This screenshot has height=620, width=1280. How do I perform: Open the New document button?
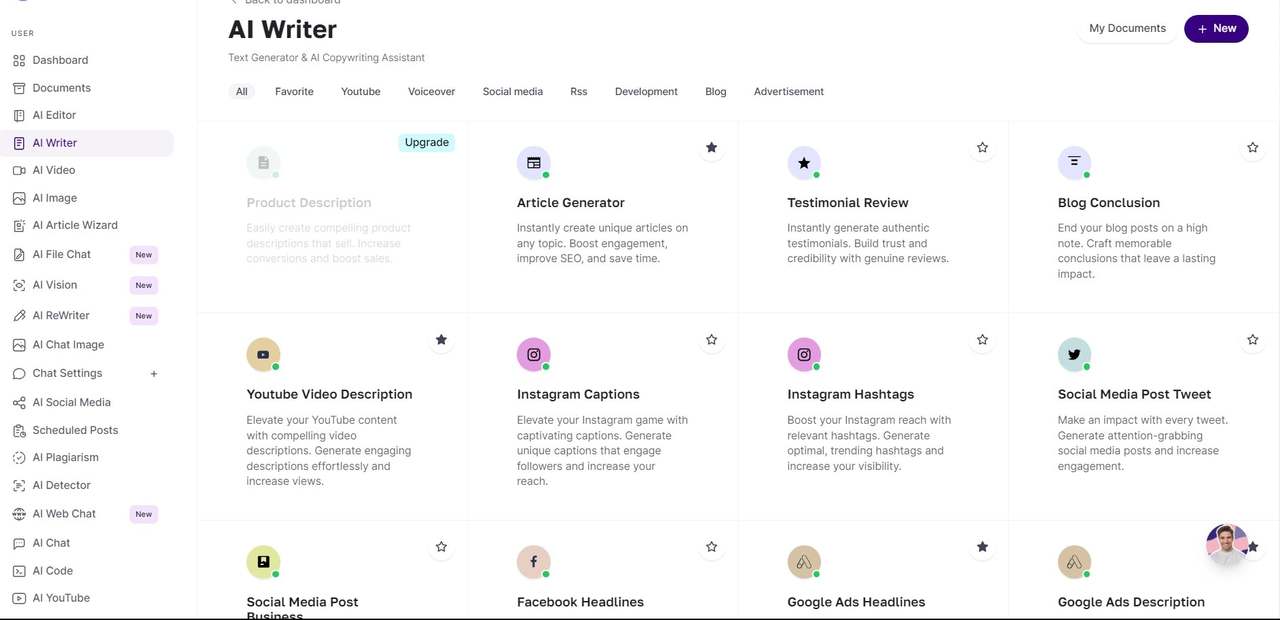tap(1216, 29)
